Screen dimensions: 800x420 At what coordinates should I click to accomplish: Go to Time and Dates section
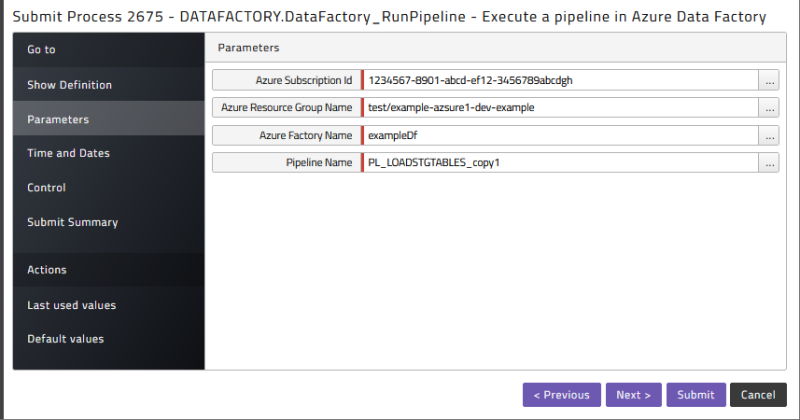(x=109, y=153)
